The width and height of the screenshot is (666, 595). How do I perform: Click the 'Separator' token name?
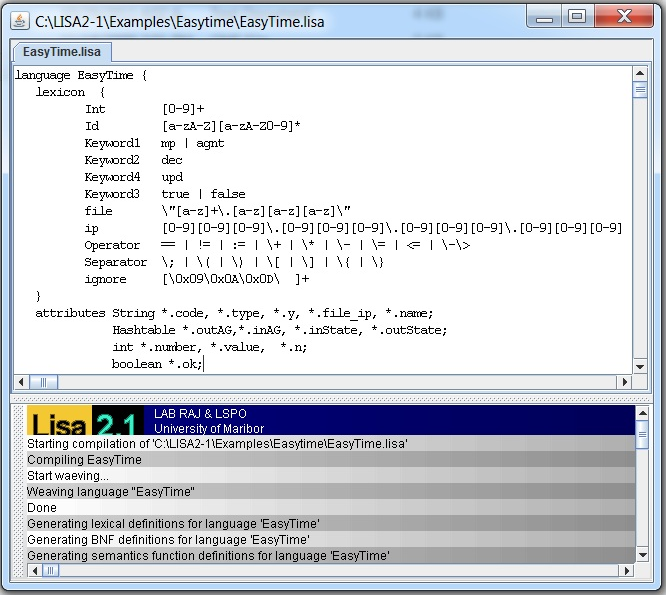pos(116,262)
